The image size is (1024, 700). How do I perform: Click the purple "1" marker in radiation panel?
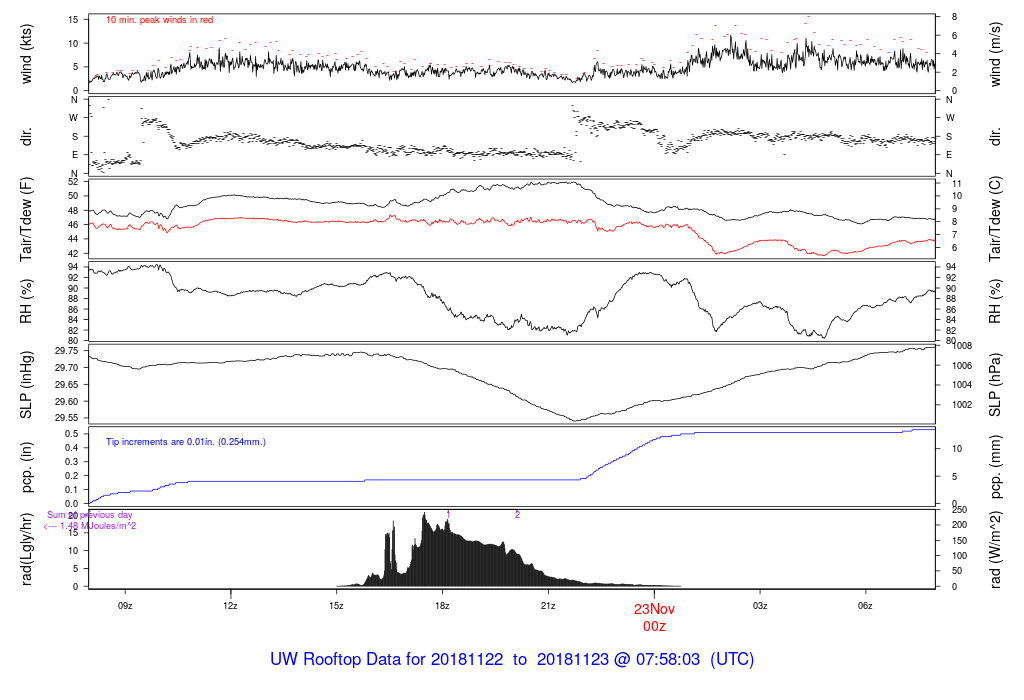tap(448, 515)
